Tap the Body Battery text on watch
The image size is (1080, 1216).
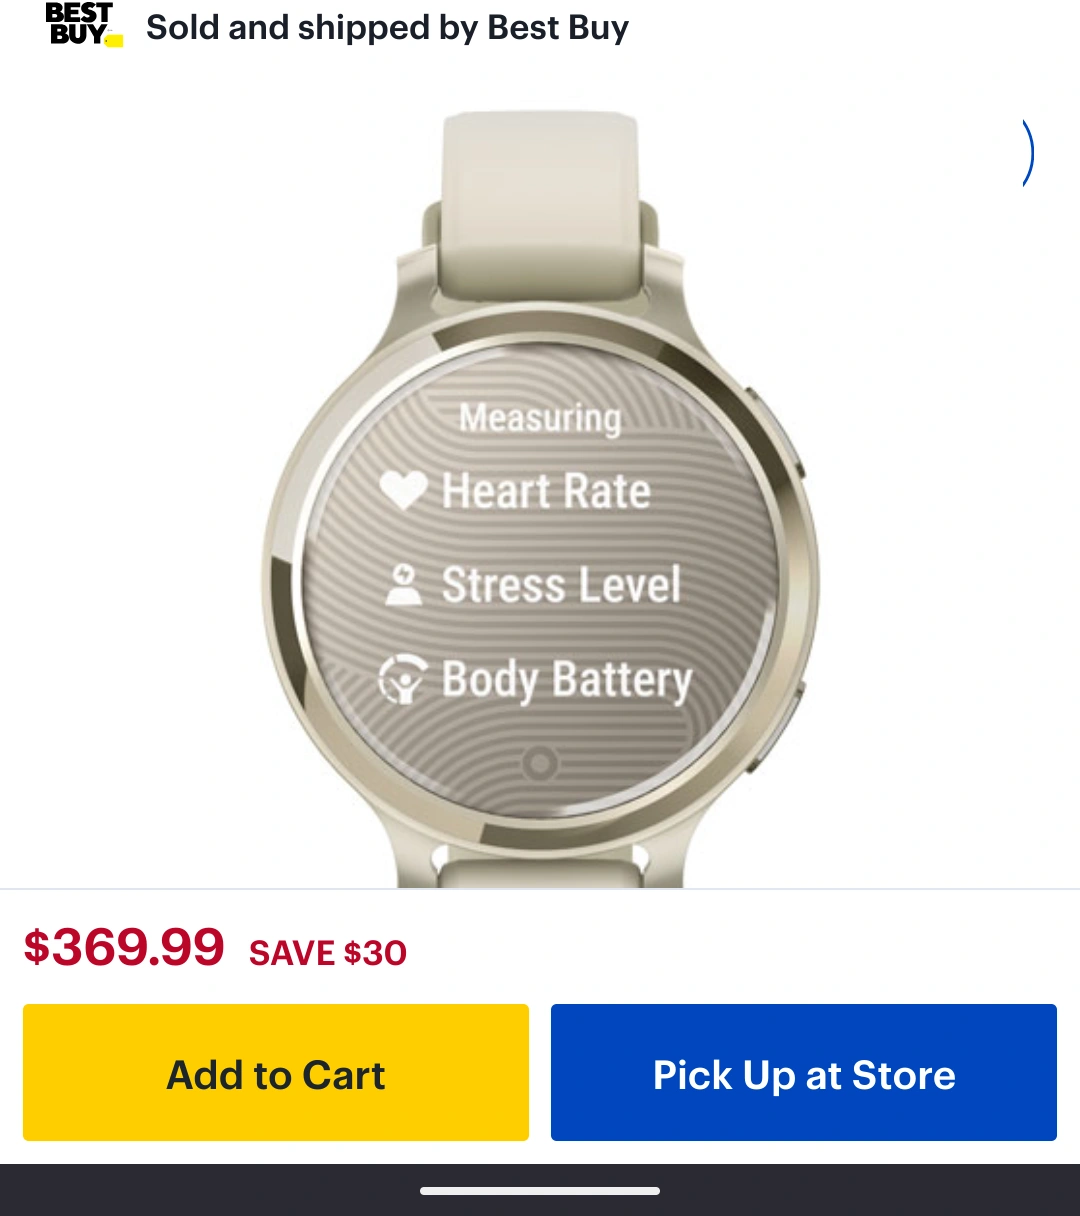567,680
